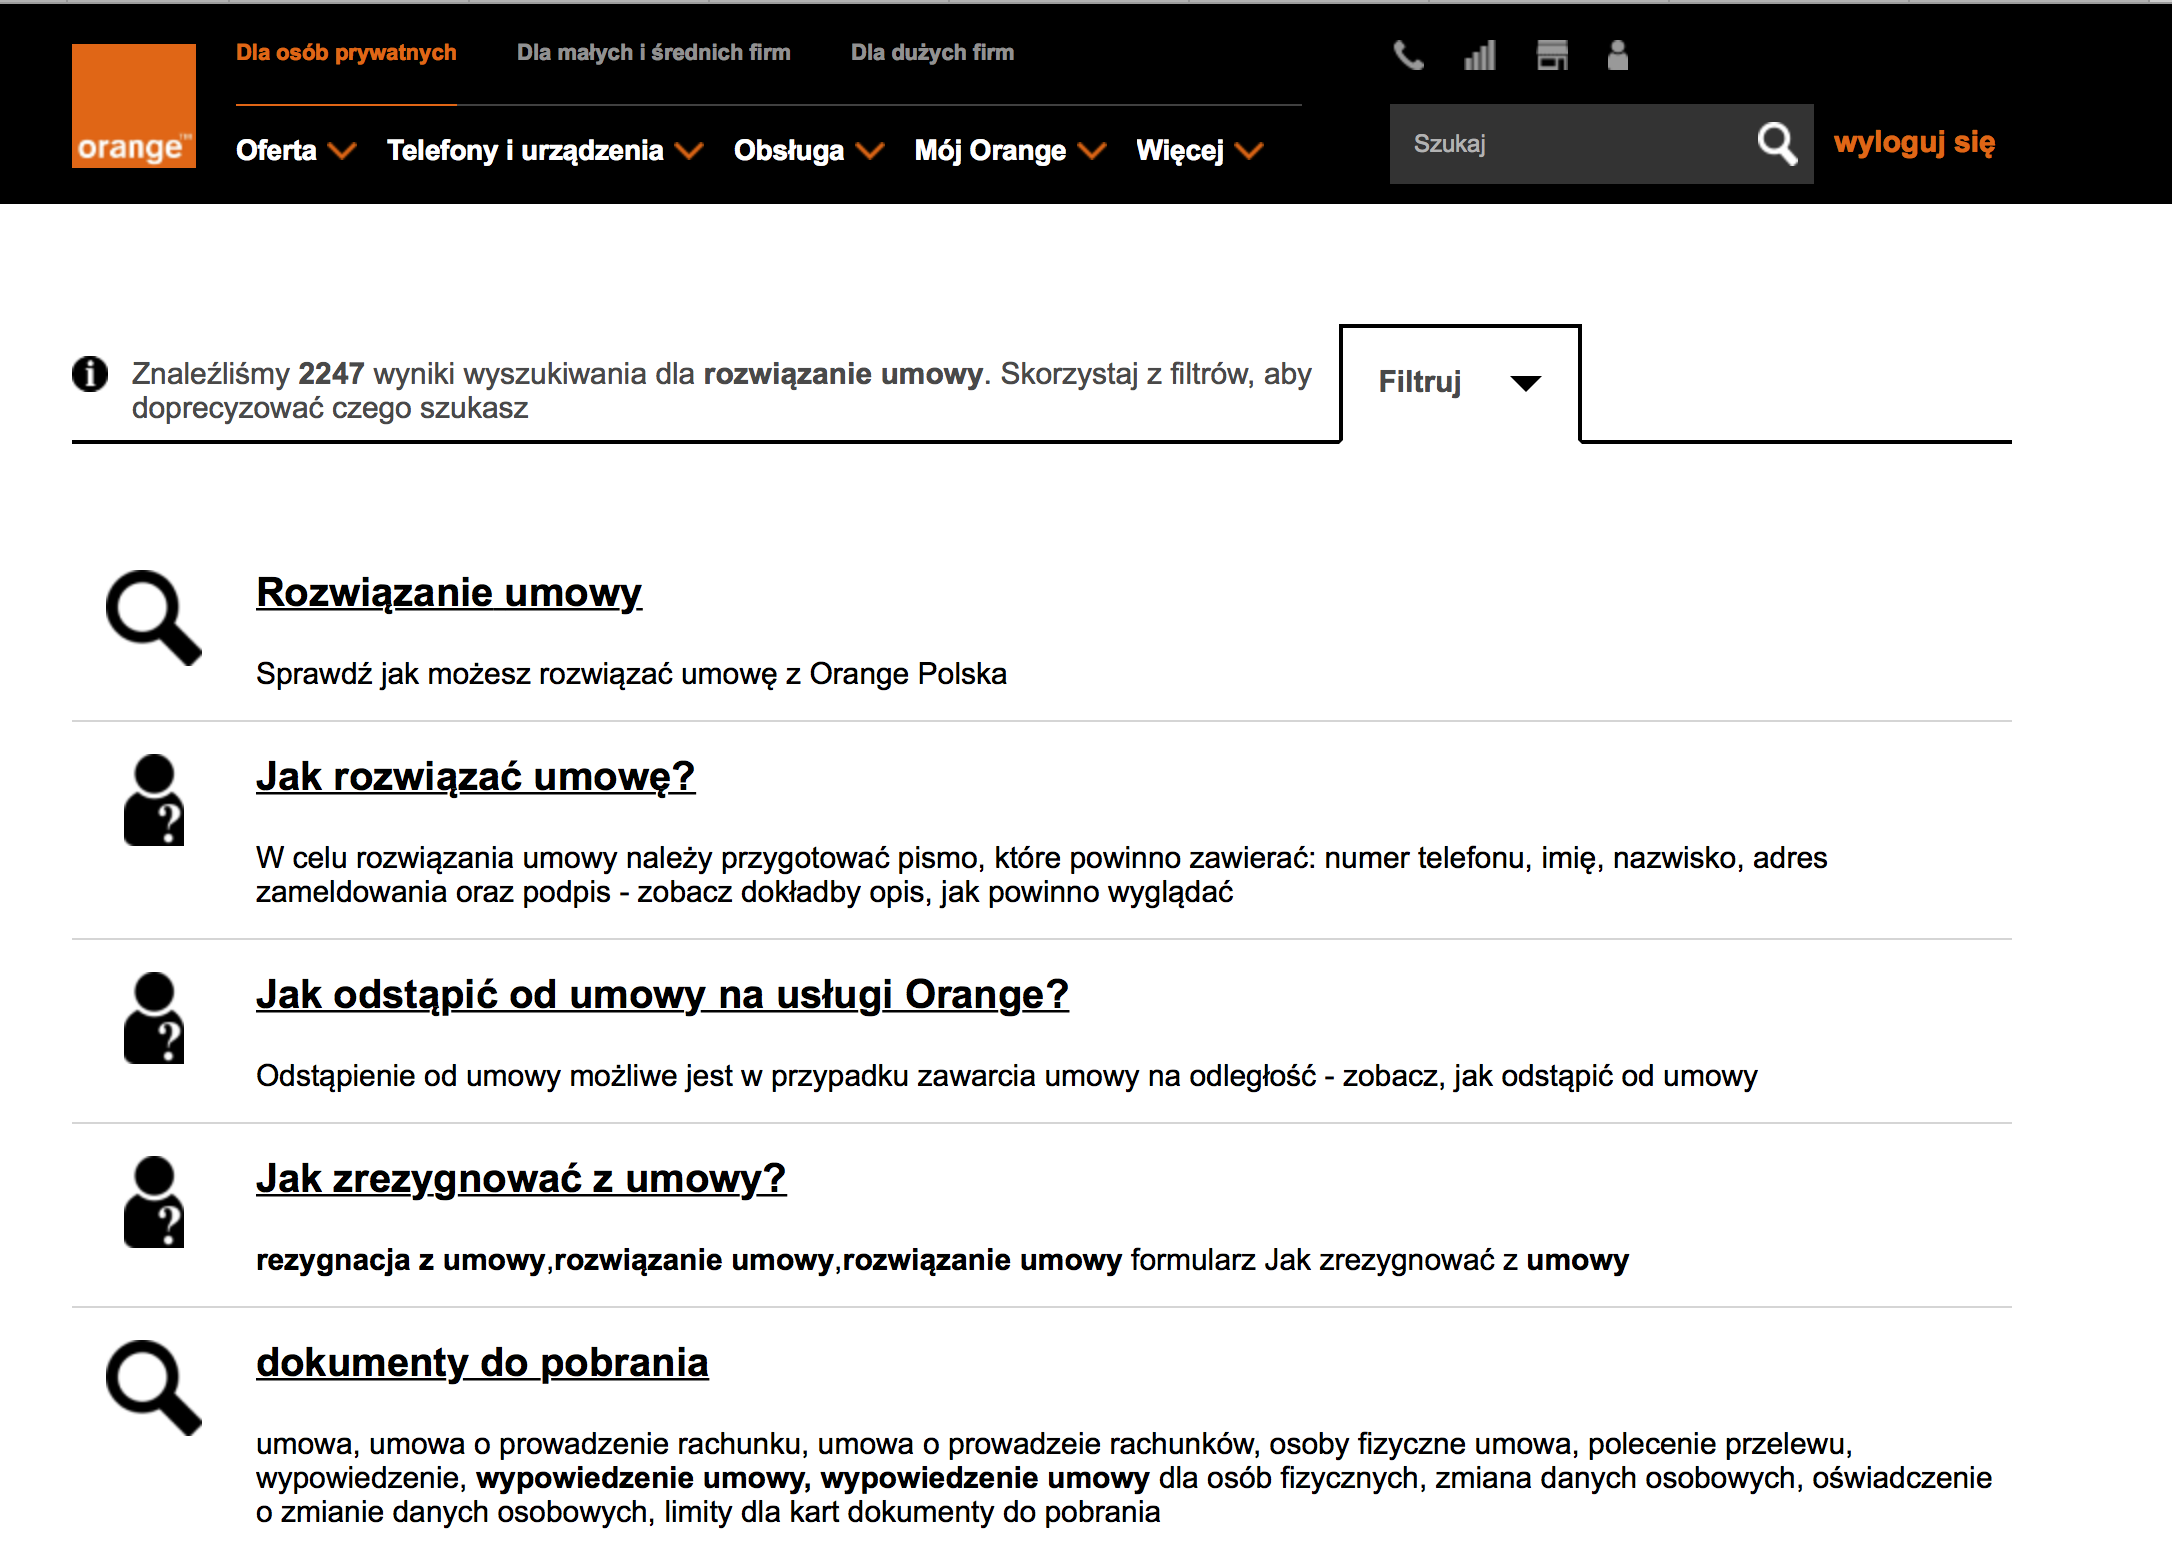Click the signal bars coverage icon
2172x1556 pixels.
(x=1479, y=55)
